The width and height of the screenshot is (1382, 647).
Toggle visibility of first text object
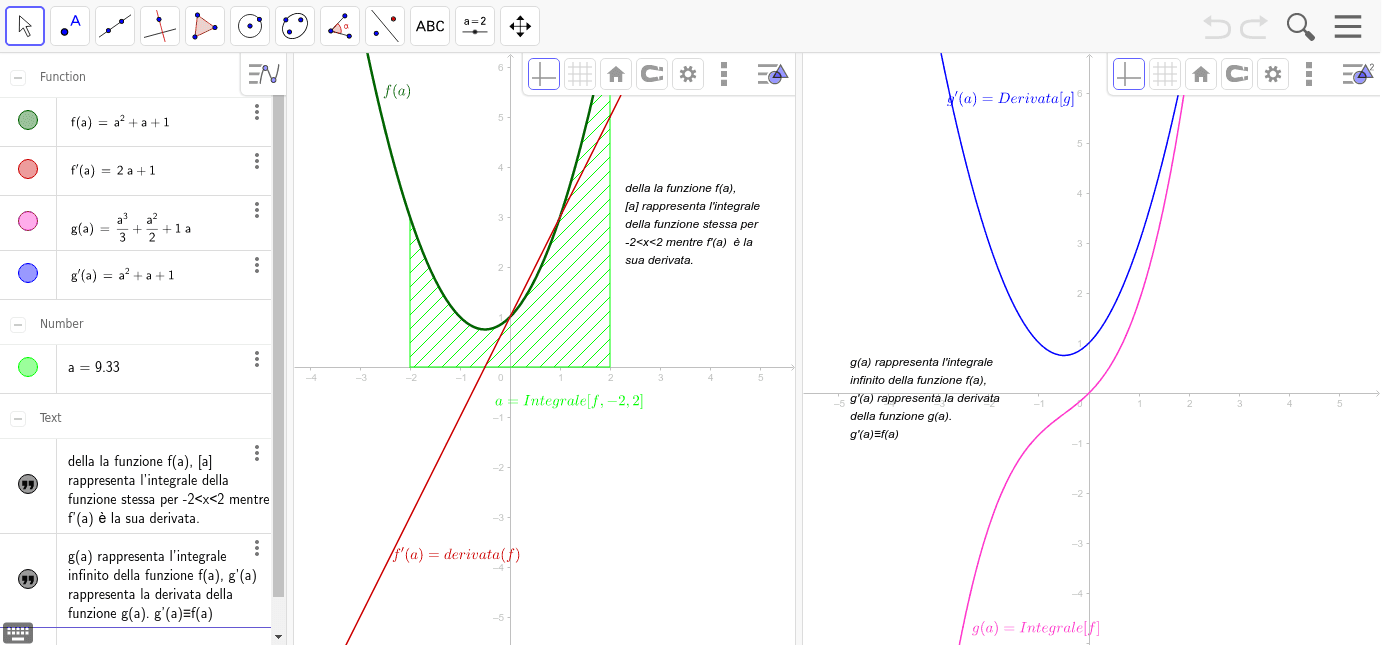pyautogui.click(x=28, y=485)
